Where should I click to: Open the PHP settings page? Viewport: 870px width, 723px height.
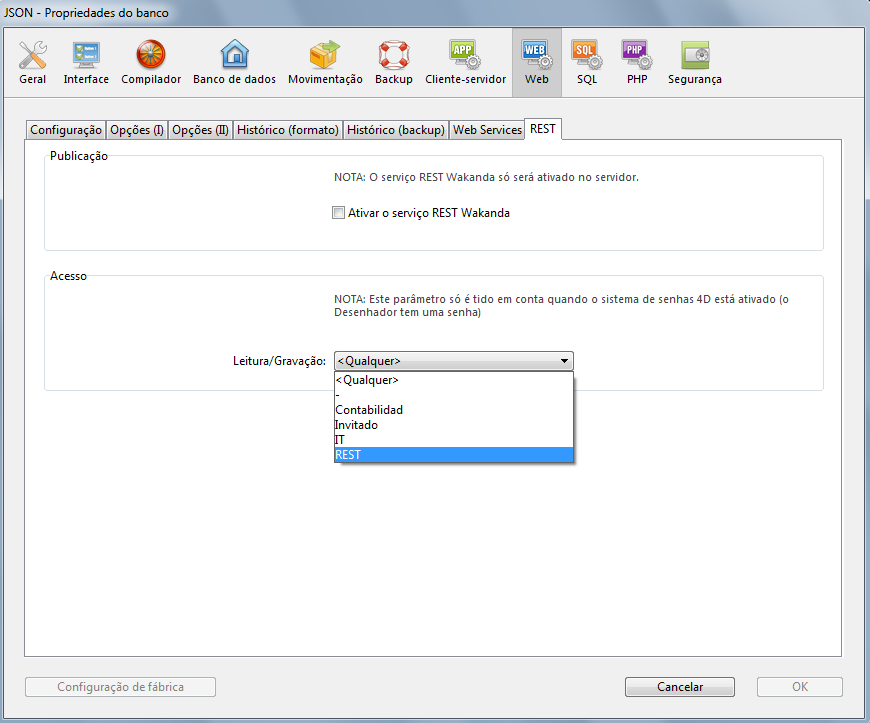637,63
